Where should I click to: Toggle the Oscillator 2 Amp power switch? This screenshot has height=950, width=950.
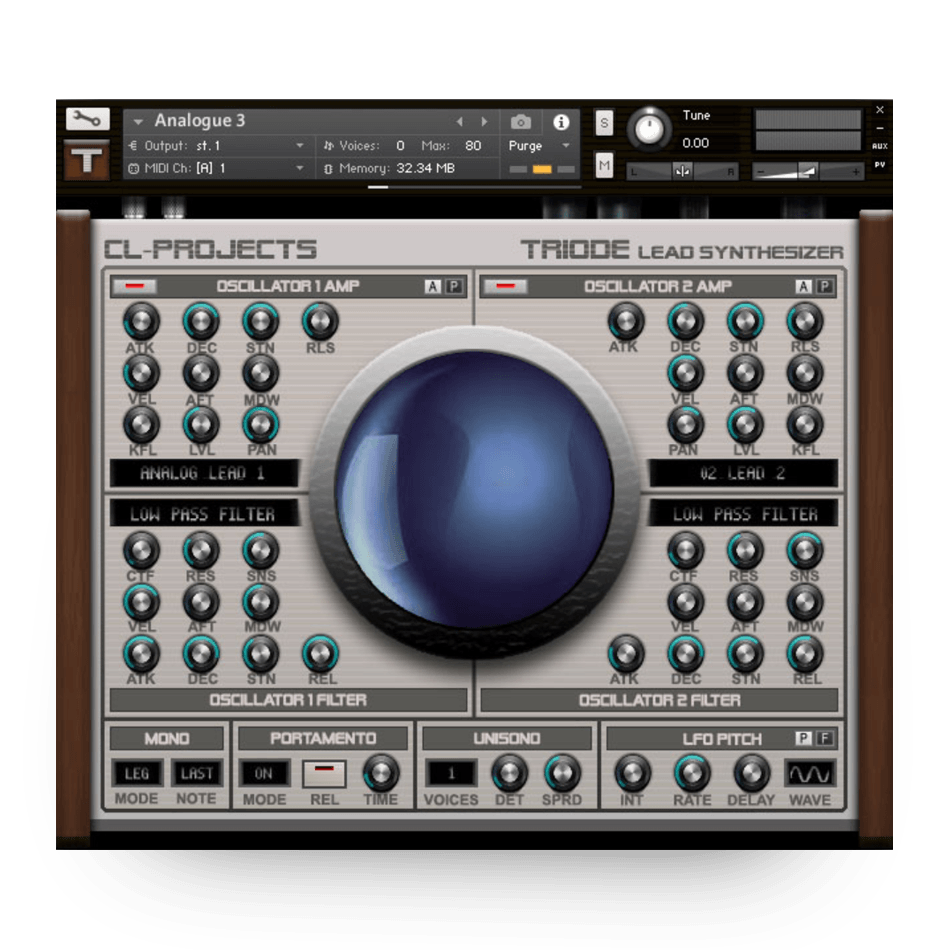(x=504, y=287)
